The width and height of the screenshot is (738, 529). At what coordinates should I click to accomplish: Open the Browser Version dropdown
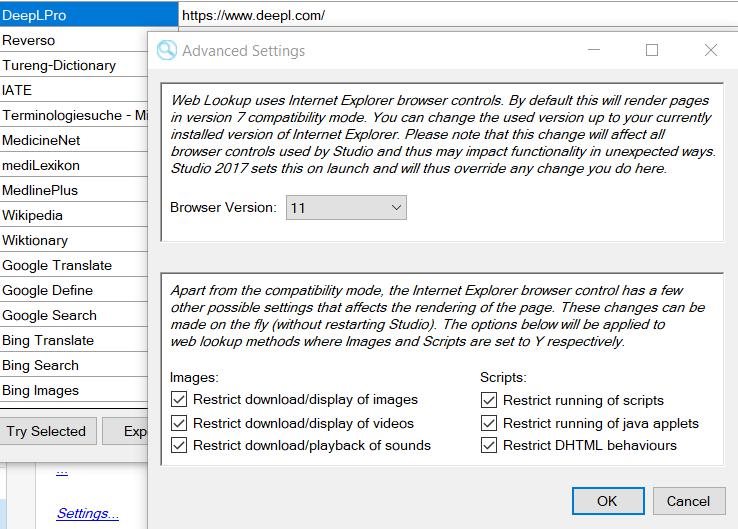pos(346,208)
